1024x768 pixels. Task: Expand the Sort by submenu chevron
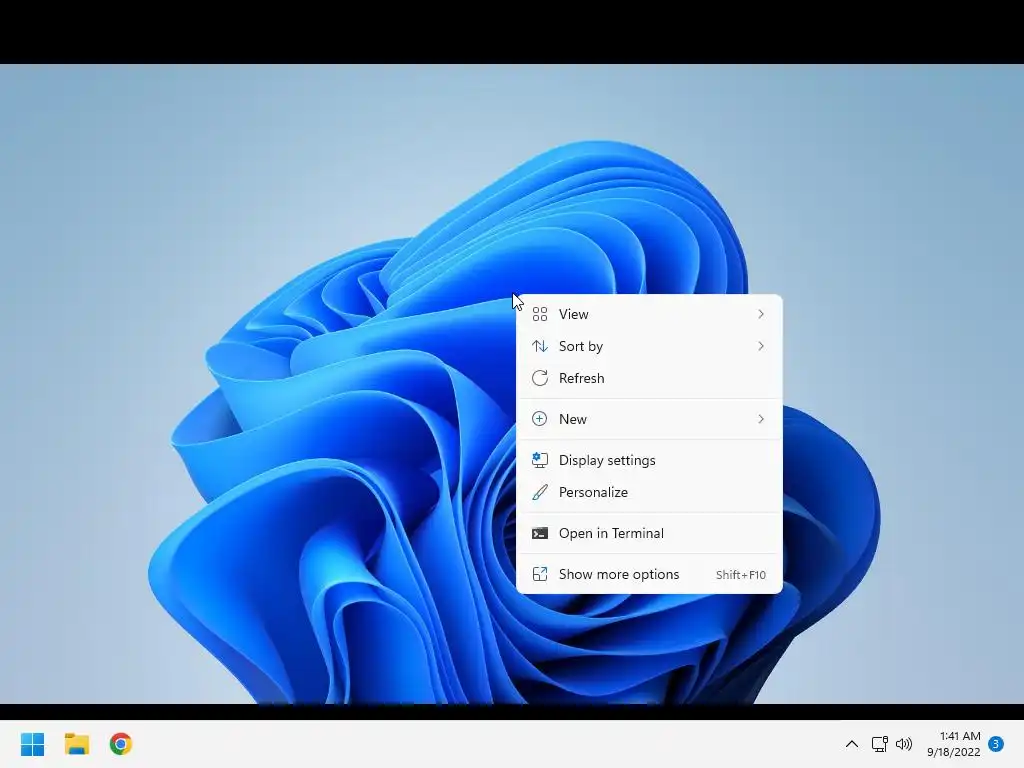(761, 346)
